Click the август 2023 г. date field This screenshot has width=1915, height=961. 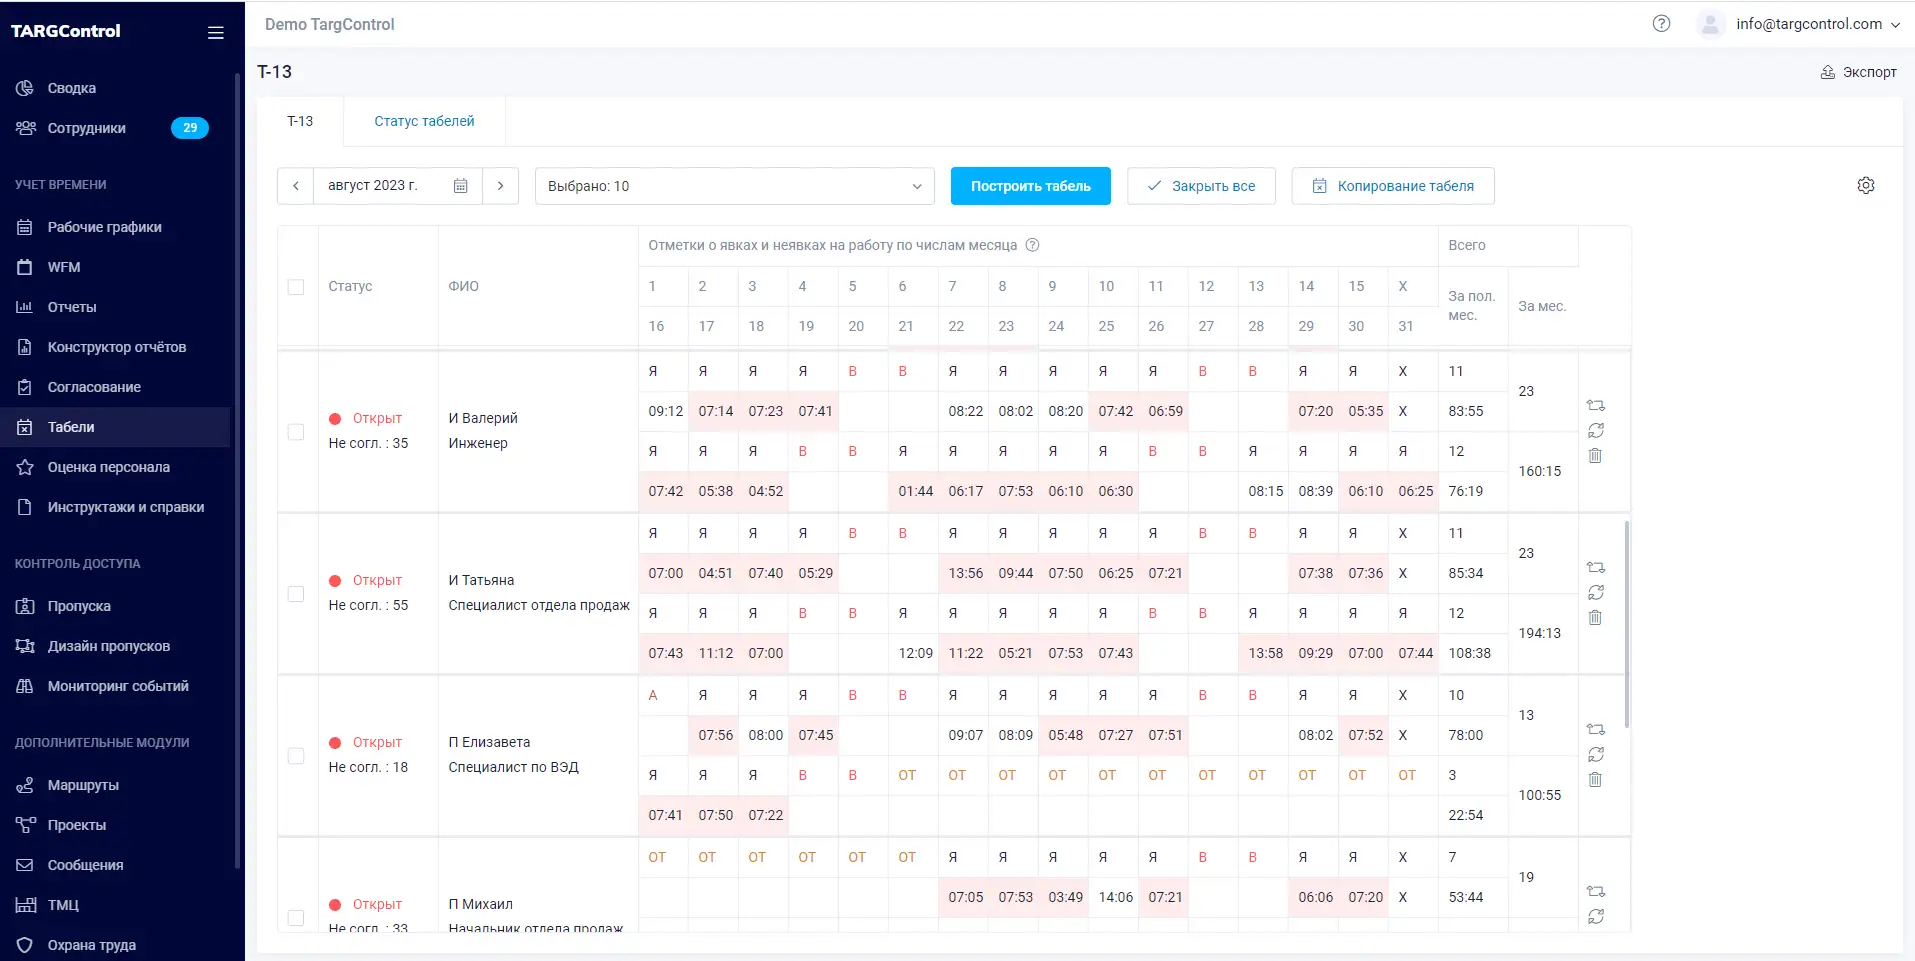click(x=398, y=186)
